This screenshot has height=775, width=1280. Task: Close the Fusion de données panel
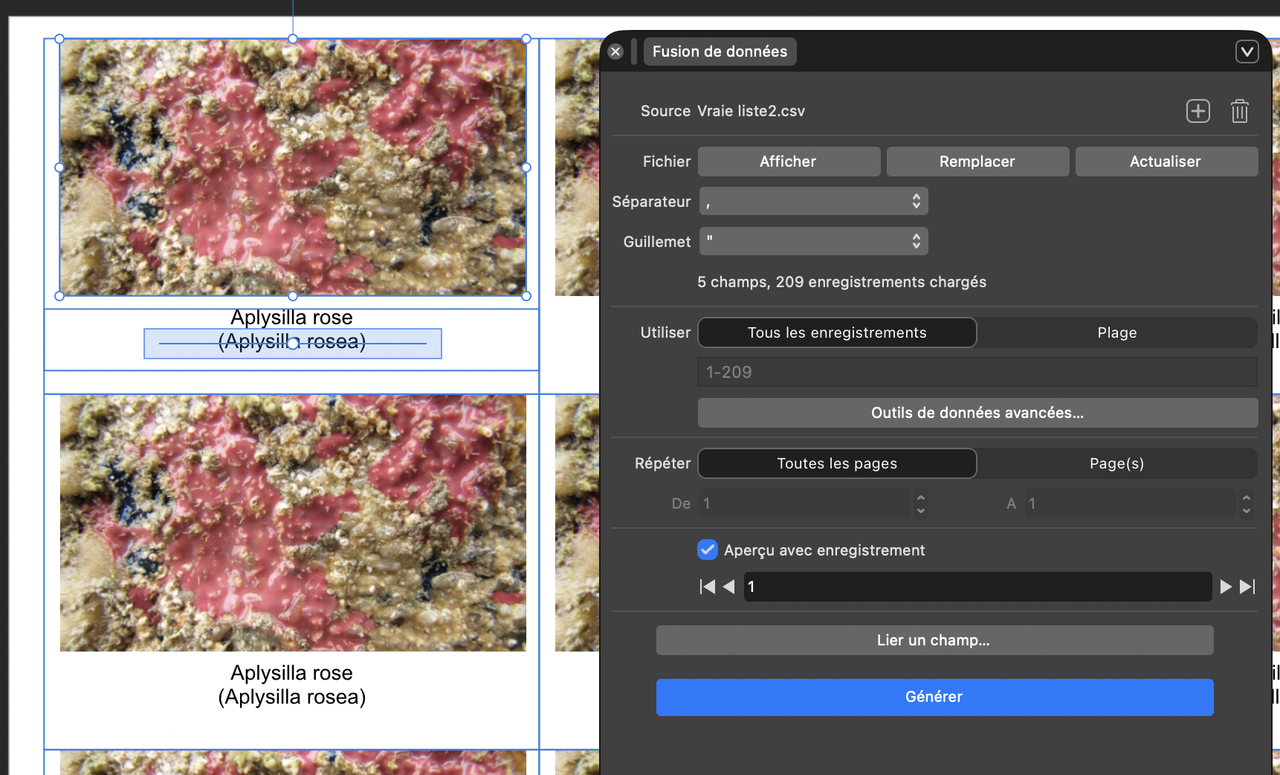point(616,51)
